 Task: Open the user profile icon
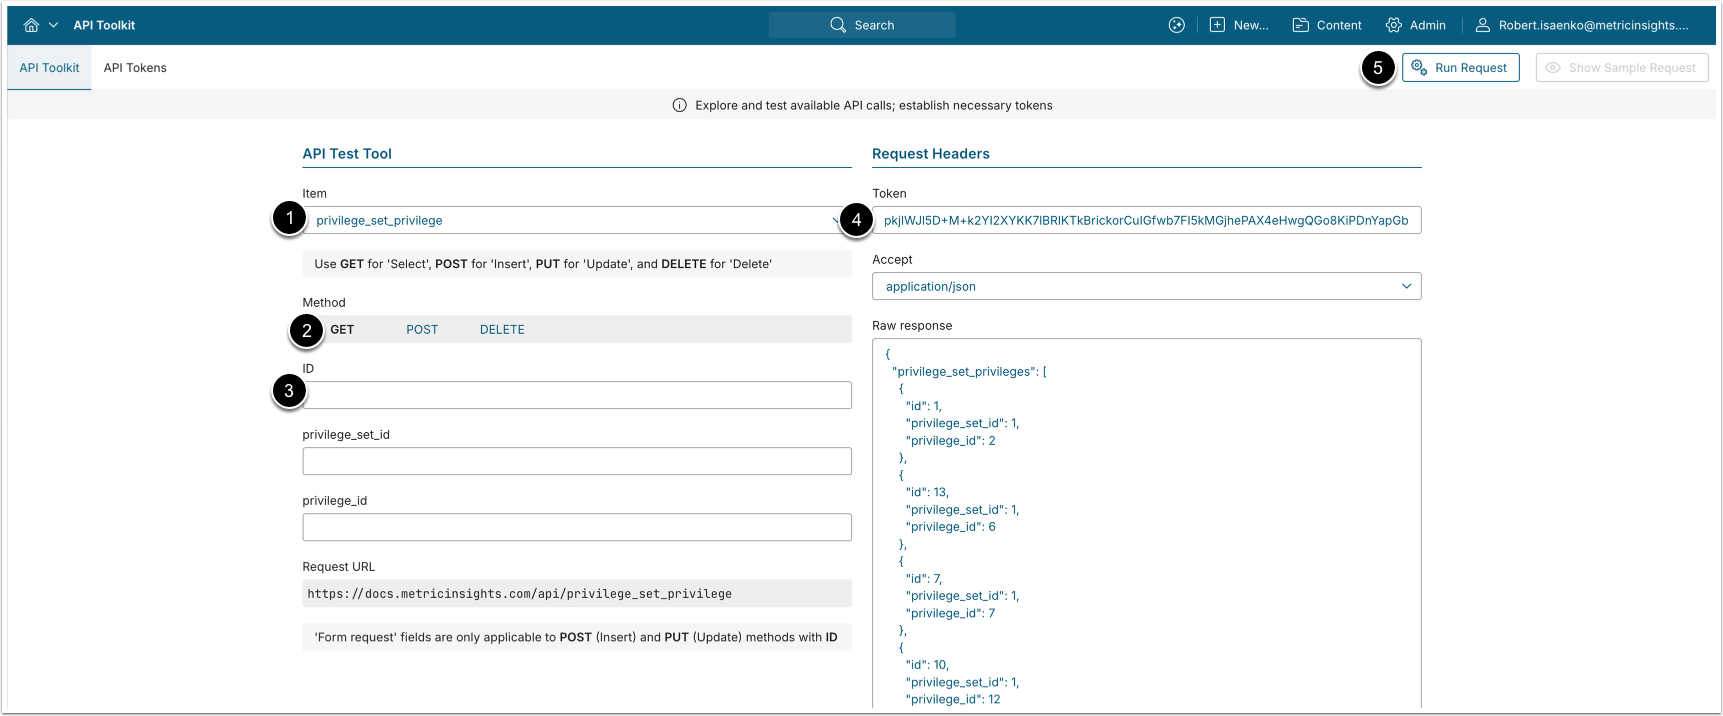1483,25
